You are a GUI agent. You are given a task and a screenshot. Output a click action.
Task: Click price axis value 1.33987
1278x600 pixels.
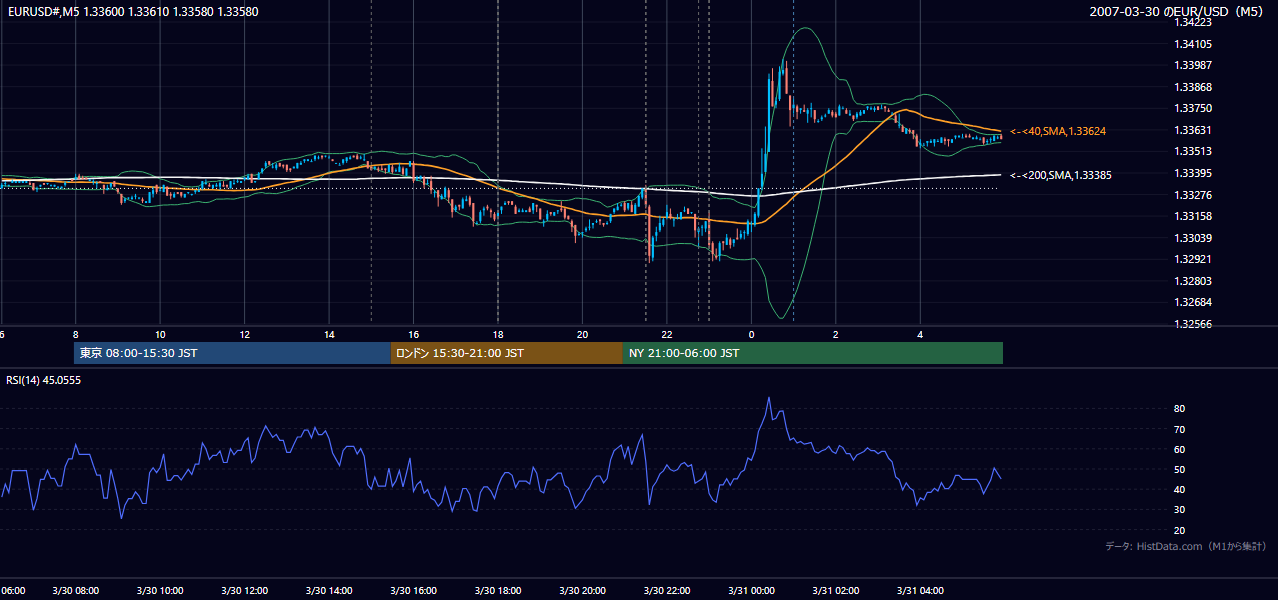coord(1194,65)
